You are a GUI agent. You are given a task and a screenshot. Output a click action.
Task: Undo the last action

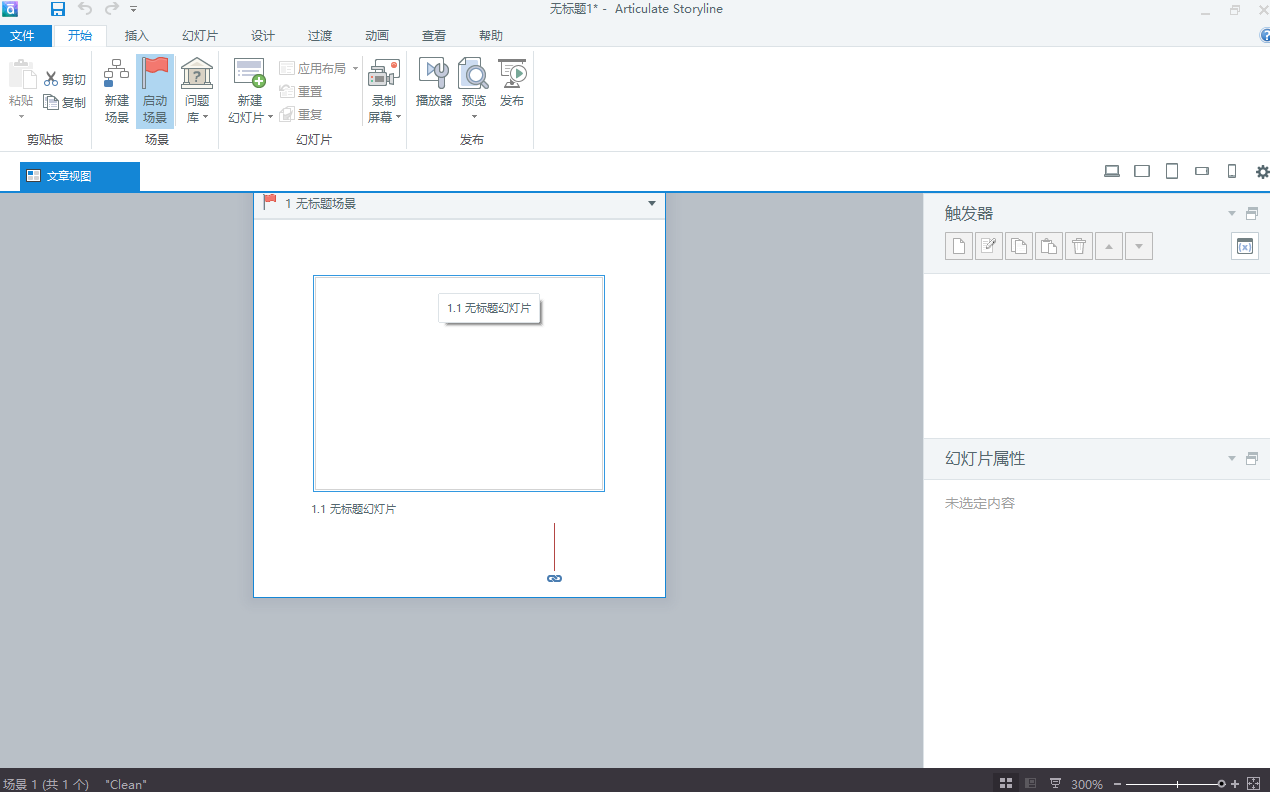85,9
